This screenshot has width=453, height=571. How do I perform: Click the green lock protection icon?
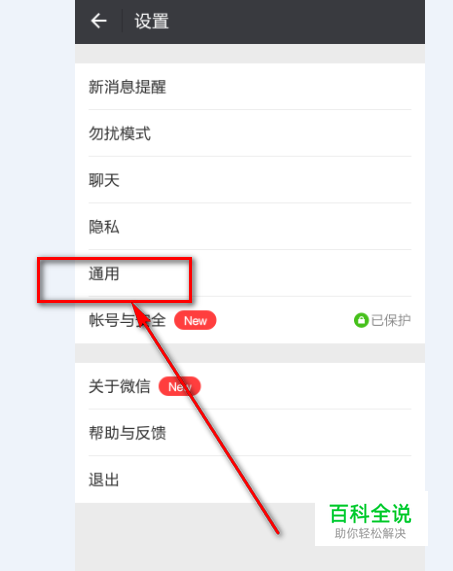coord(361,320)
